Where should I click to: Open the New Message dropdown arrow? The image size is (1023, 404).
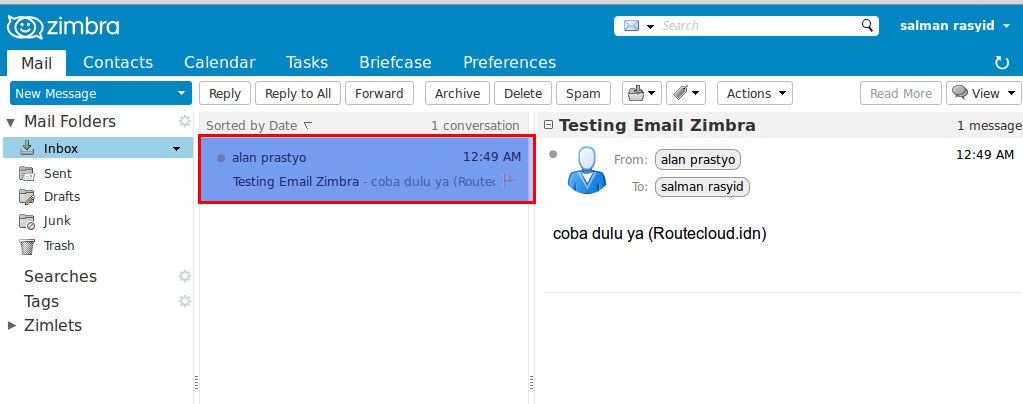(181, 93)
